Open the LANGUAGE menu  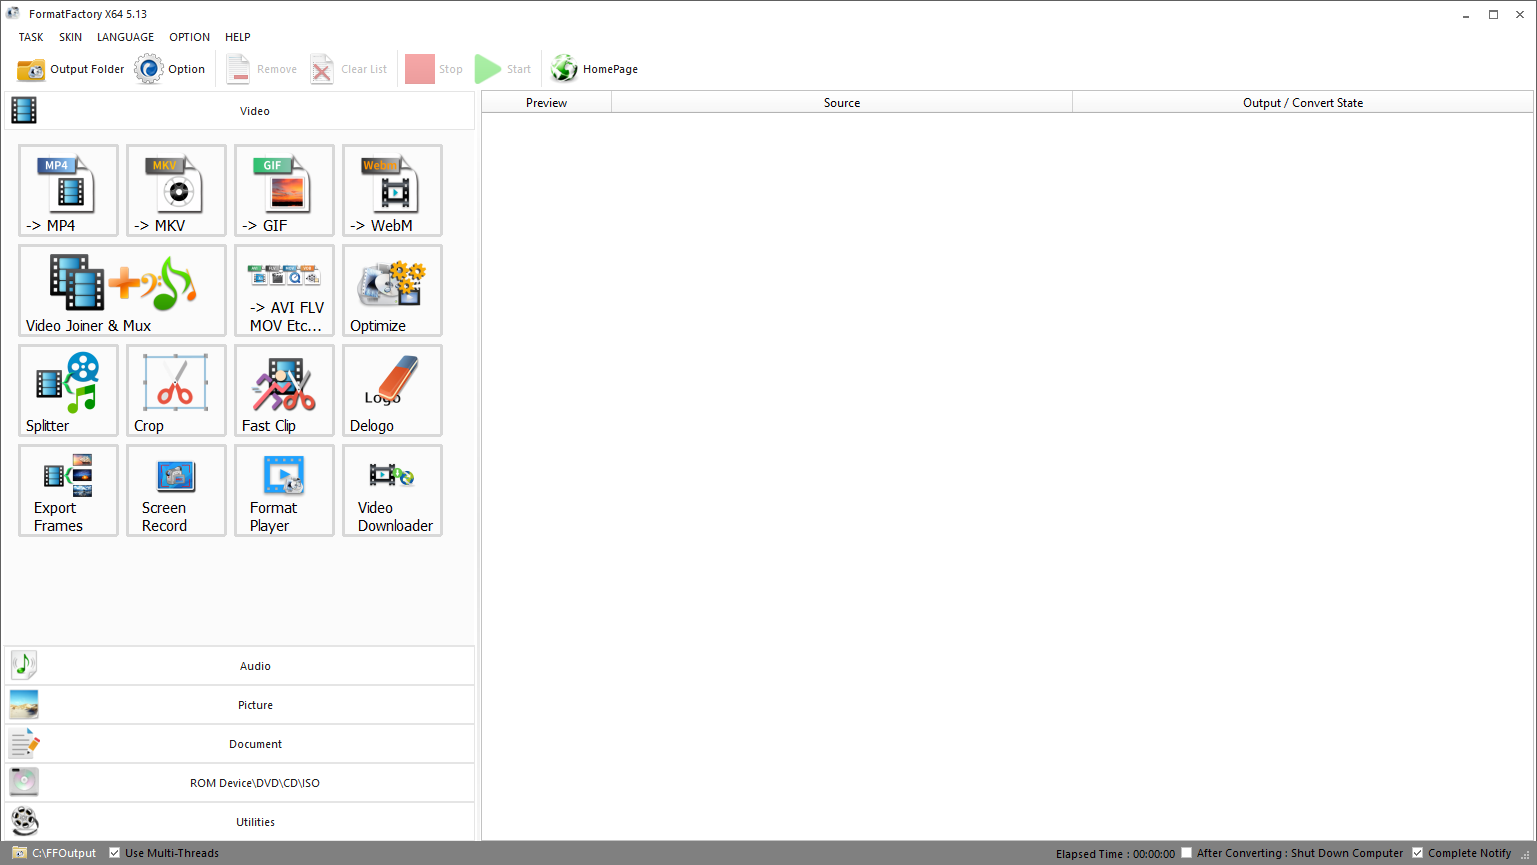point(125,37)
